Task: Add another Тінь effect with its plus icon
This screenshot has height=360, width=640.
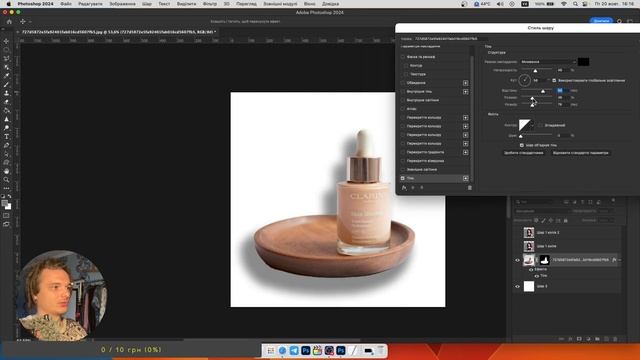Action: coord(465,178)
